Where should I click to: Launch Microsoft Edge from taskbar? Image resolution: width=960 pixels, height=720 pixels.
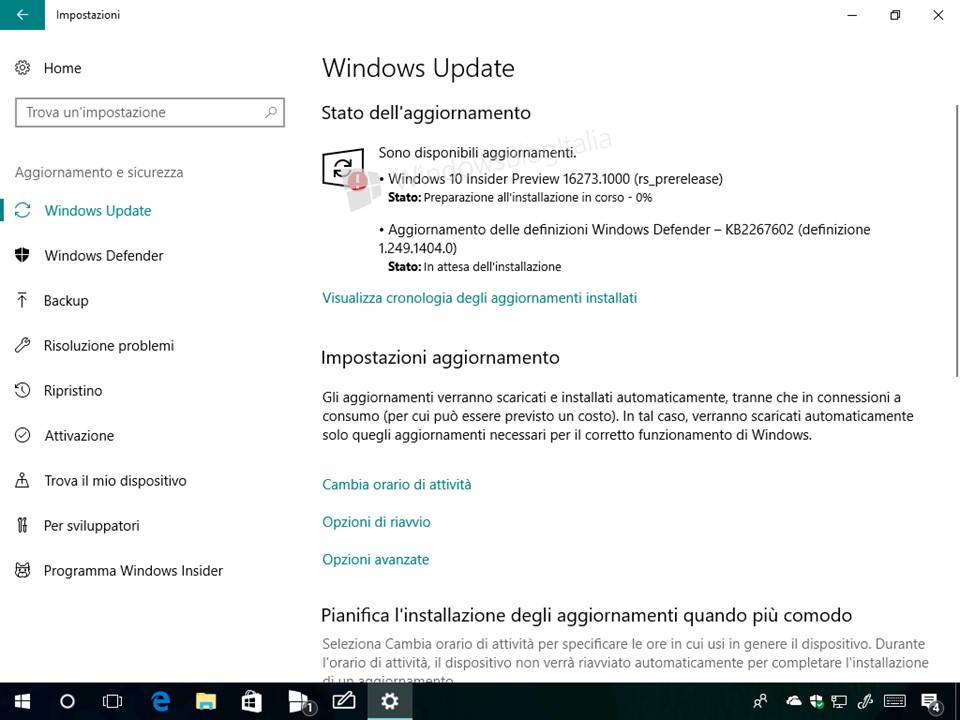point(160,701)
